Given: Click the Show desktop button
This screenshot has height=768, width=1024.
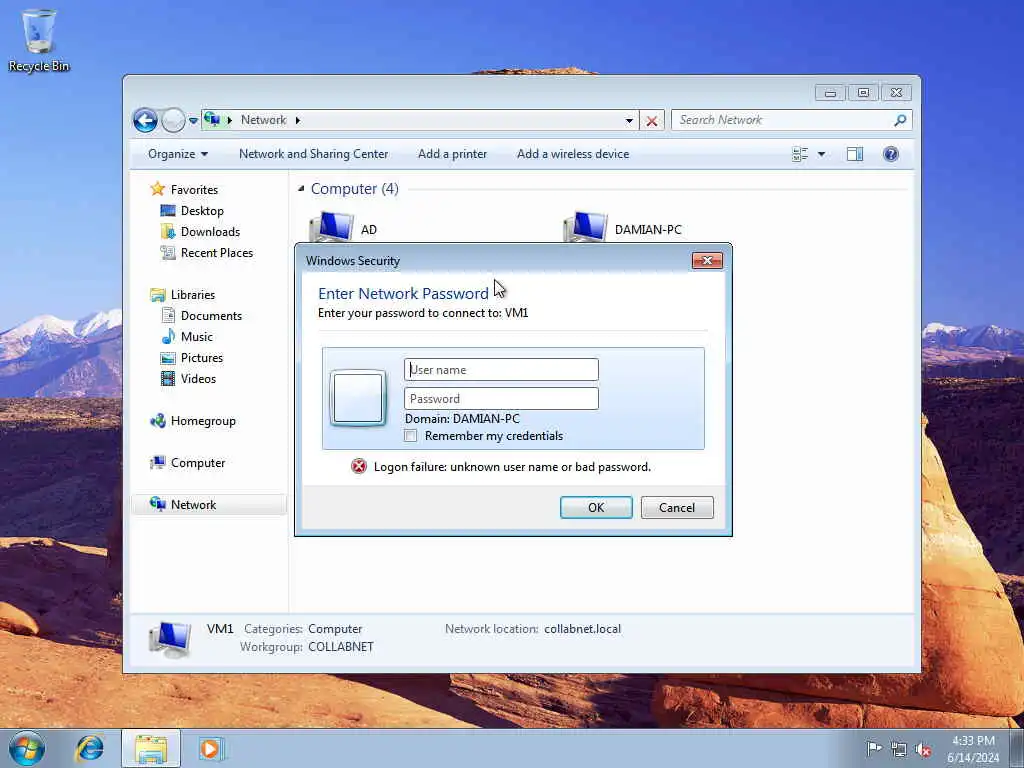Looking at the screenshot, I should [1017, 748].
